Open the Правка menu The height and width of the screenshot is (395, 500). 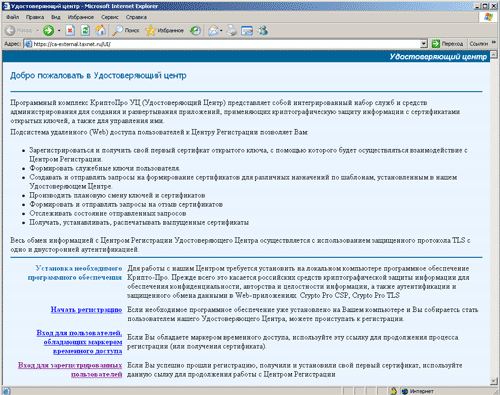pos(35,17)
